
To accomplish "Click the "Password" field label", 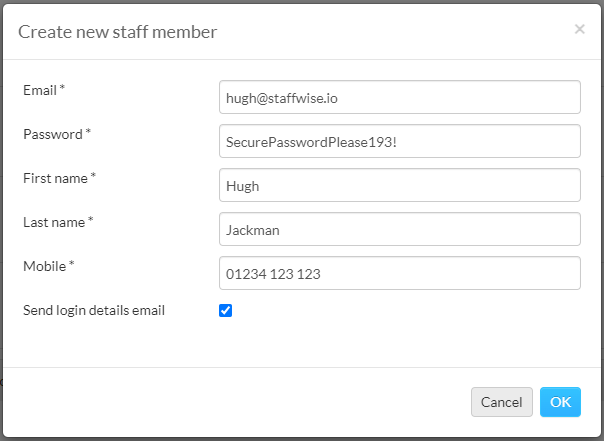I will pos(53,134).
